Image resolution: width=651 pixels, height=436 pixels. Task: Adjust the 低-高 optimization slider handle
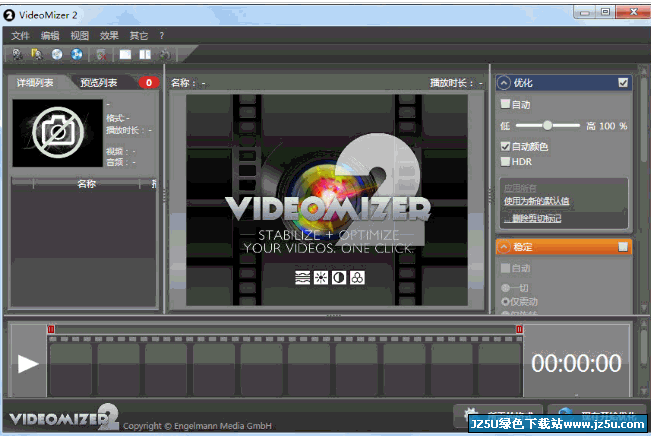(x=548, y=125)
